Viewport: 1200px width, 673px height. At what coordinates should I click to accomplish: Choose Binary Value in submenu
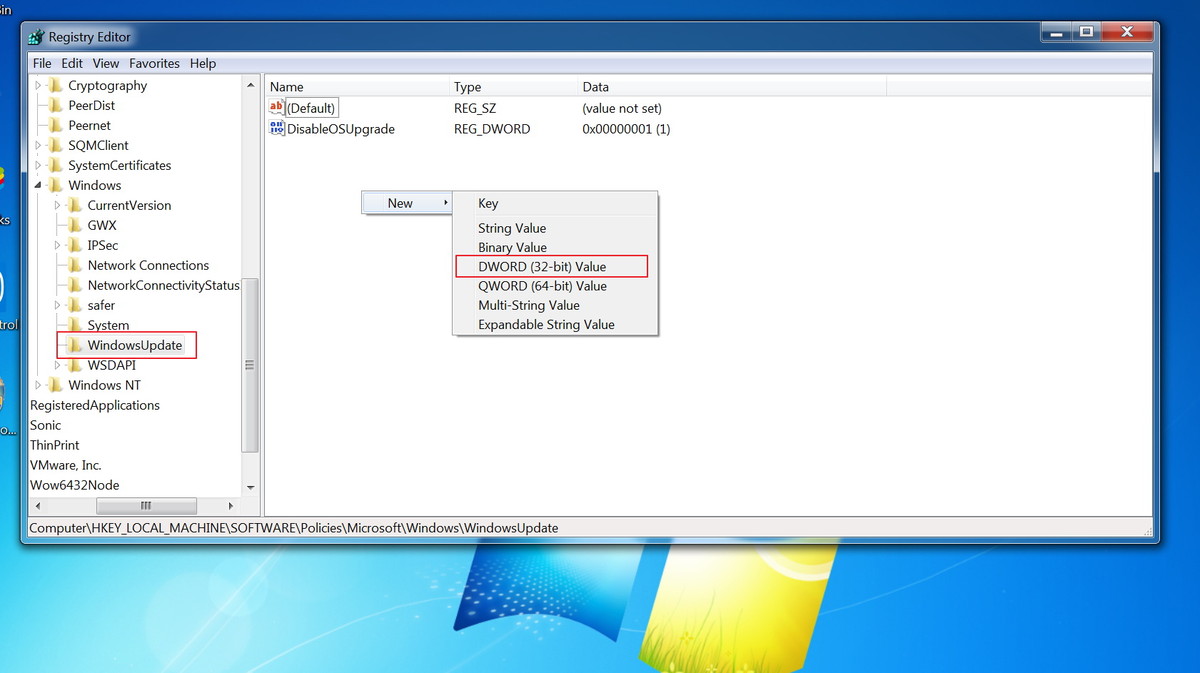pyautogui.click(x=555, y=247)
